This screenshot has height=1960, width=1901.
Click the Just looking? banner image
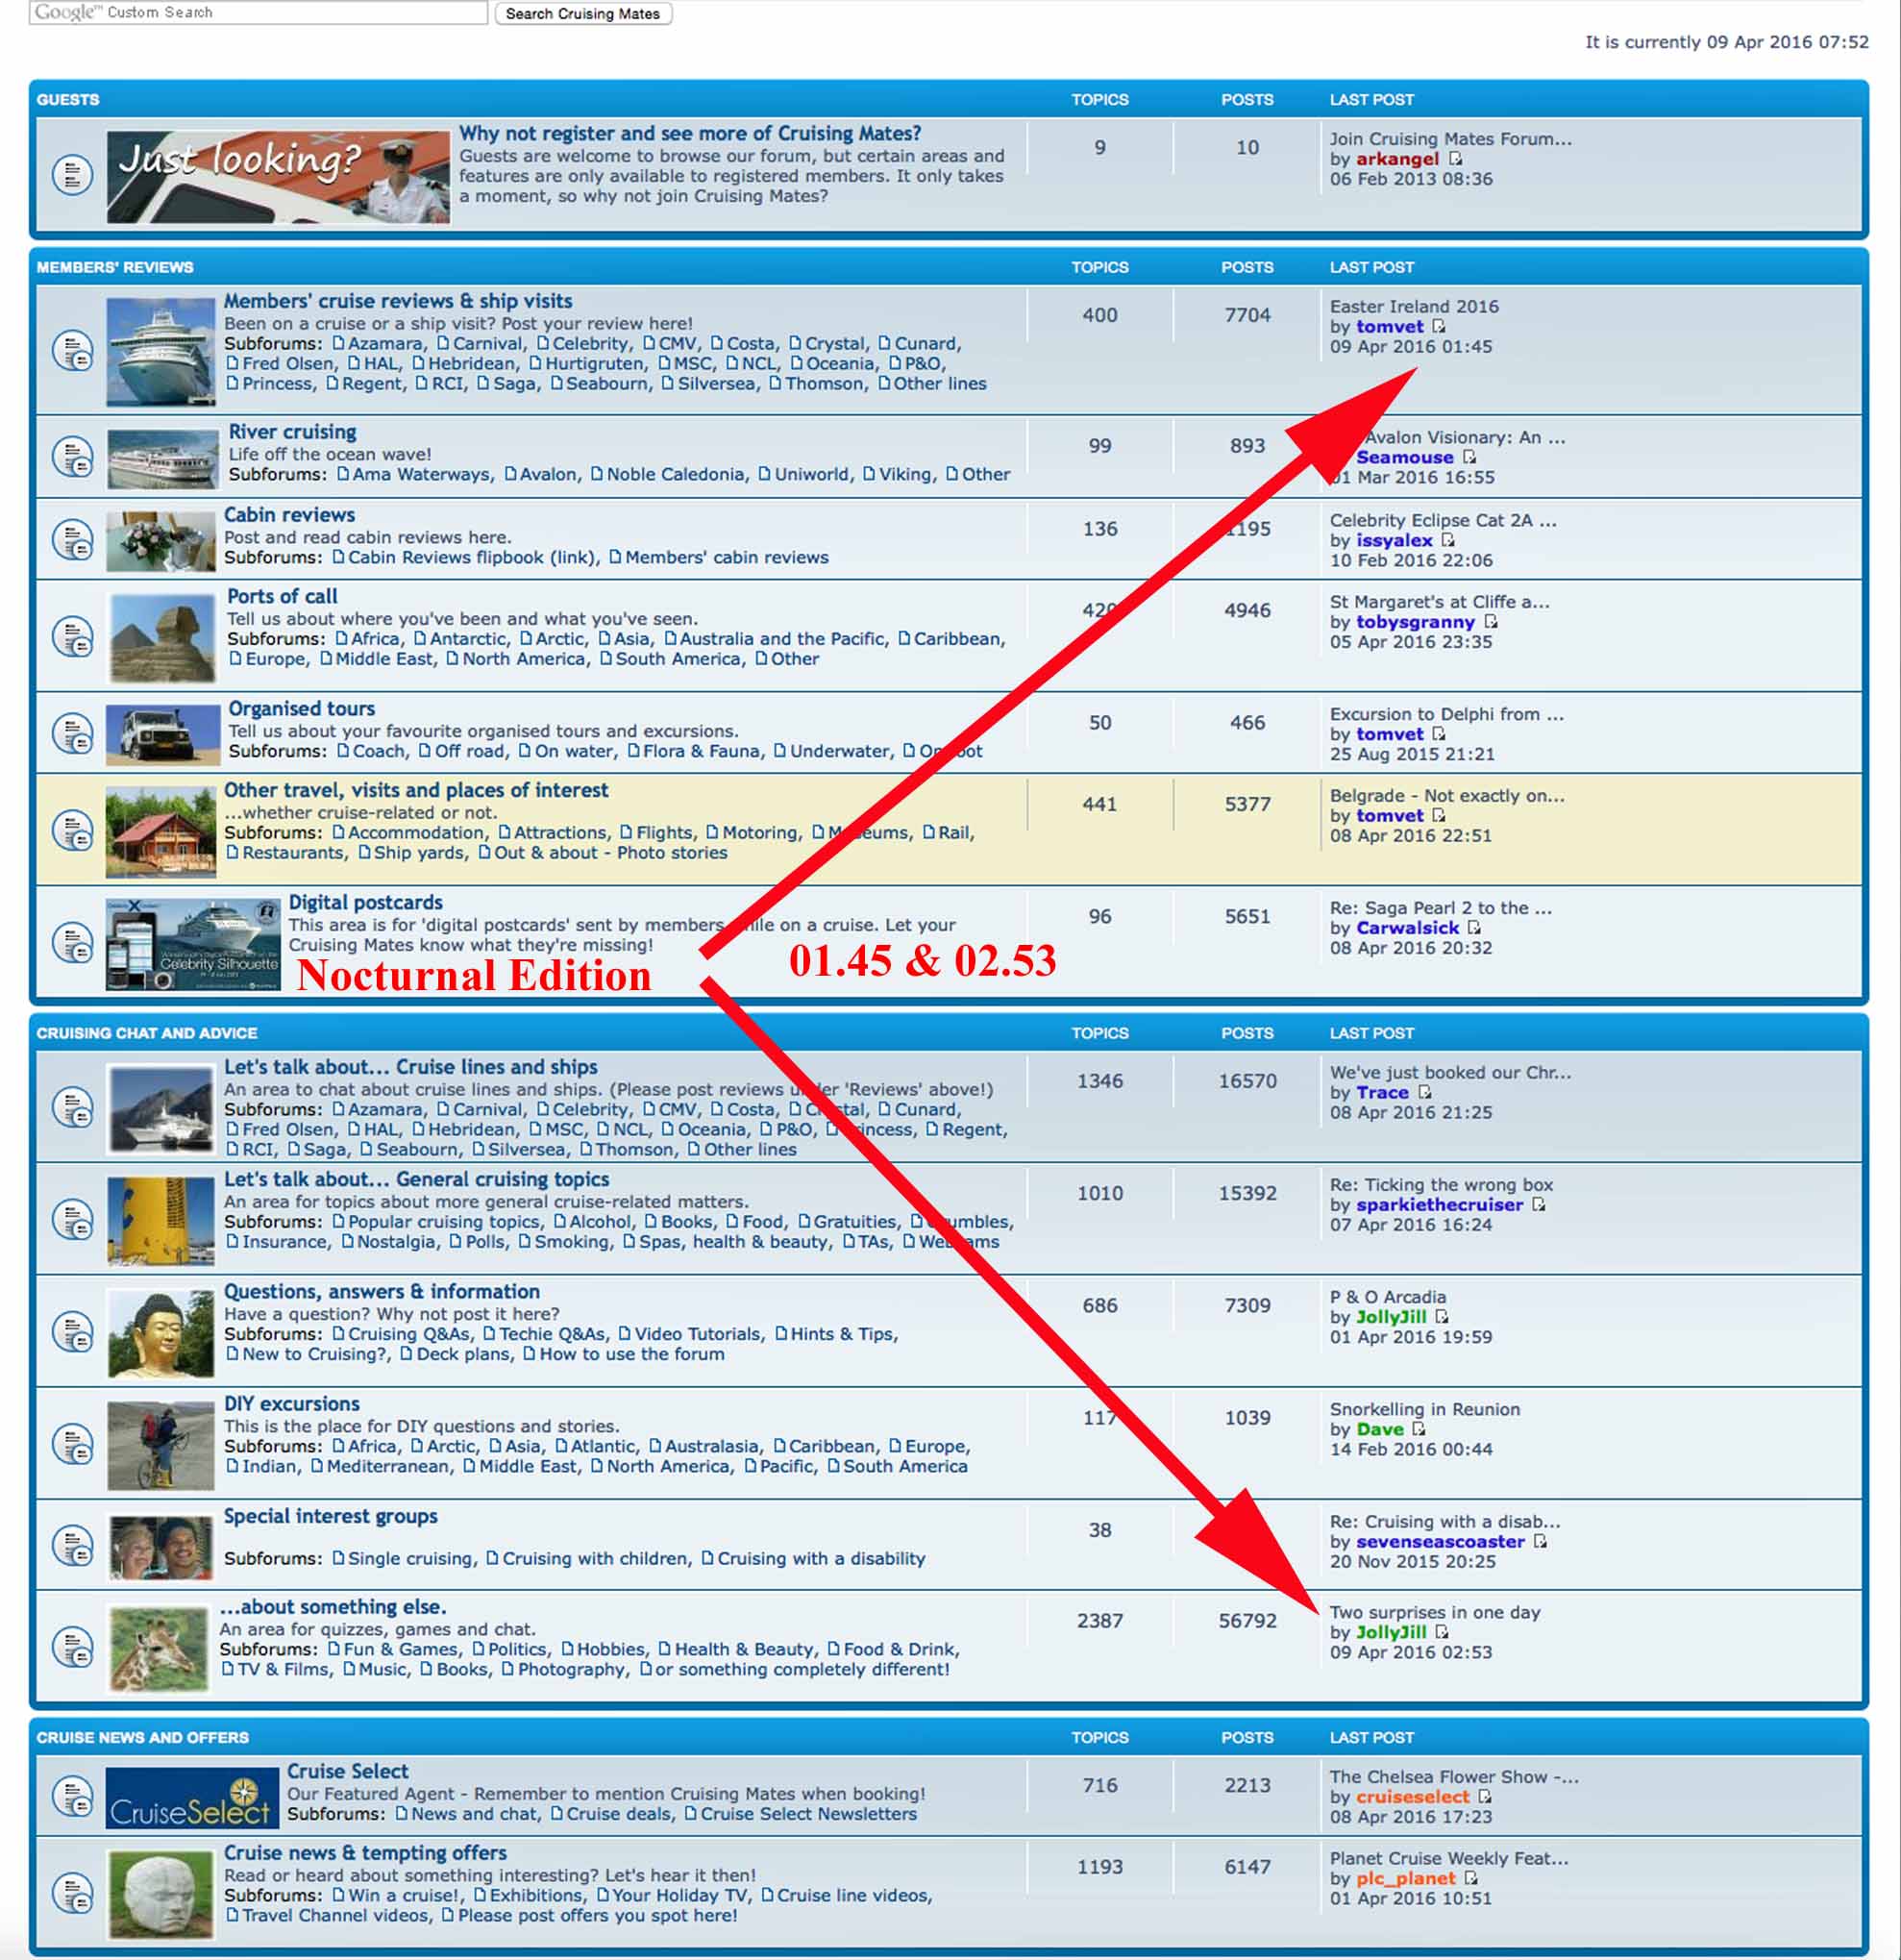[278, 177]
